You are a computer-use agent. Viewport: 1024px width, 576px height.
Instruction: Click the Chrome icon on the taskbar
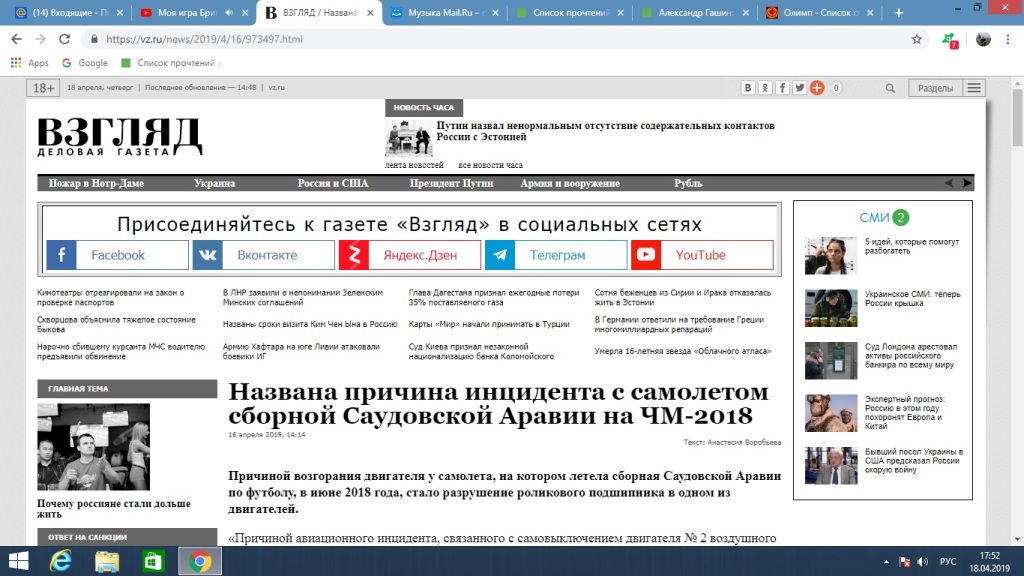[200, 561]
